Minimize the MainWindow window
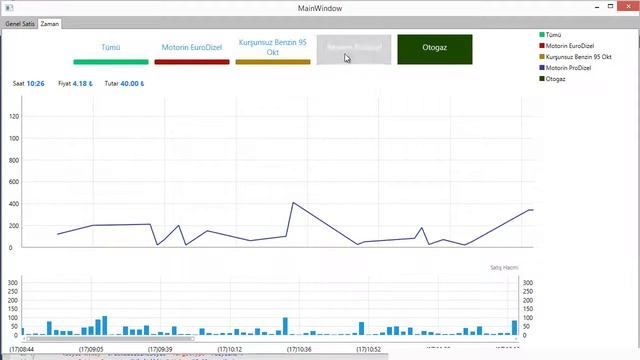The image size is (640, 360). click(x=597, y=7)
